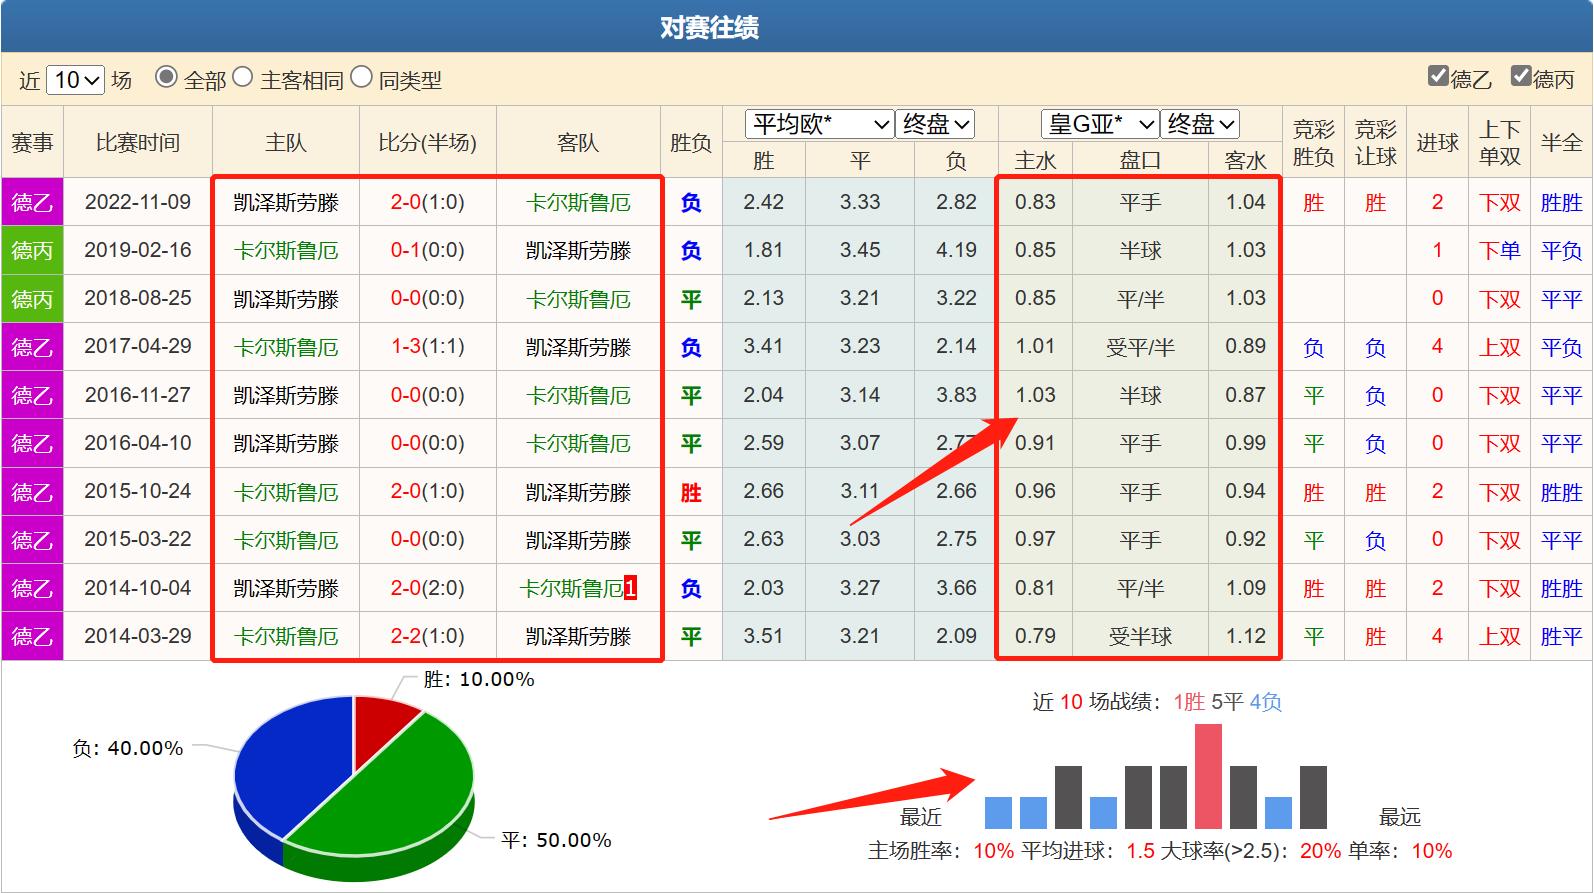Screen dimensions: 1594x893
Task: Click 客水 value 1.12 in 2014-03-29 row
Action: coord(1245,635)
